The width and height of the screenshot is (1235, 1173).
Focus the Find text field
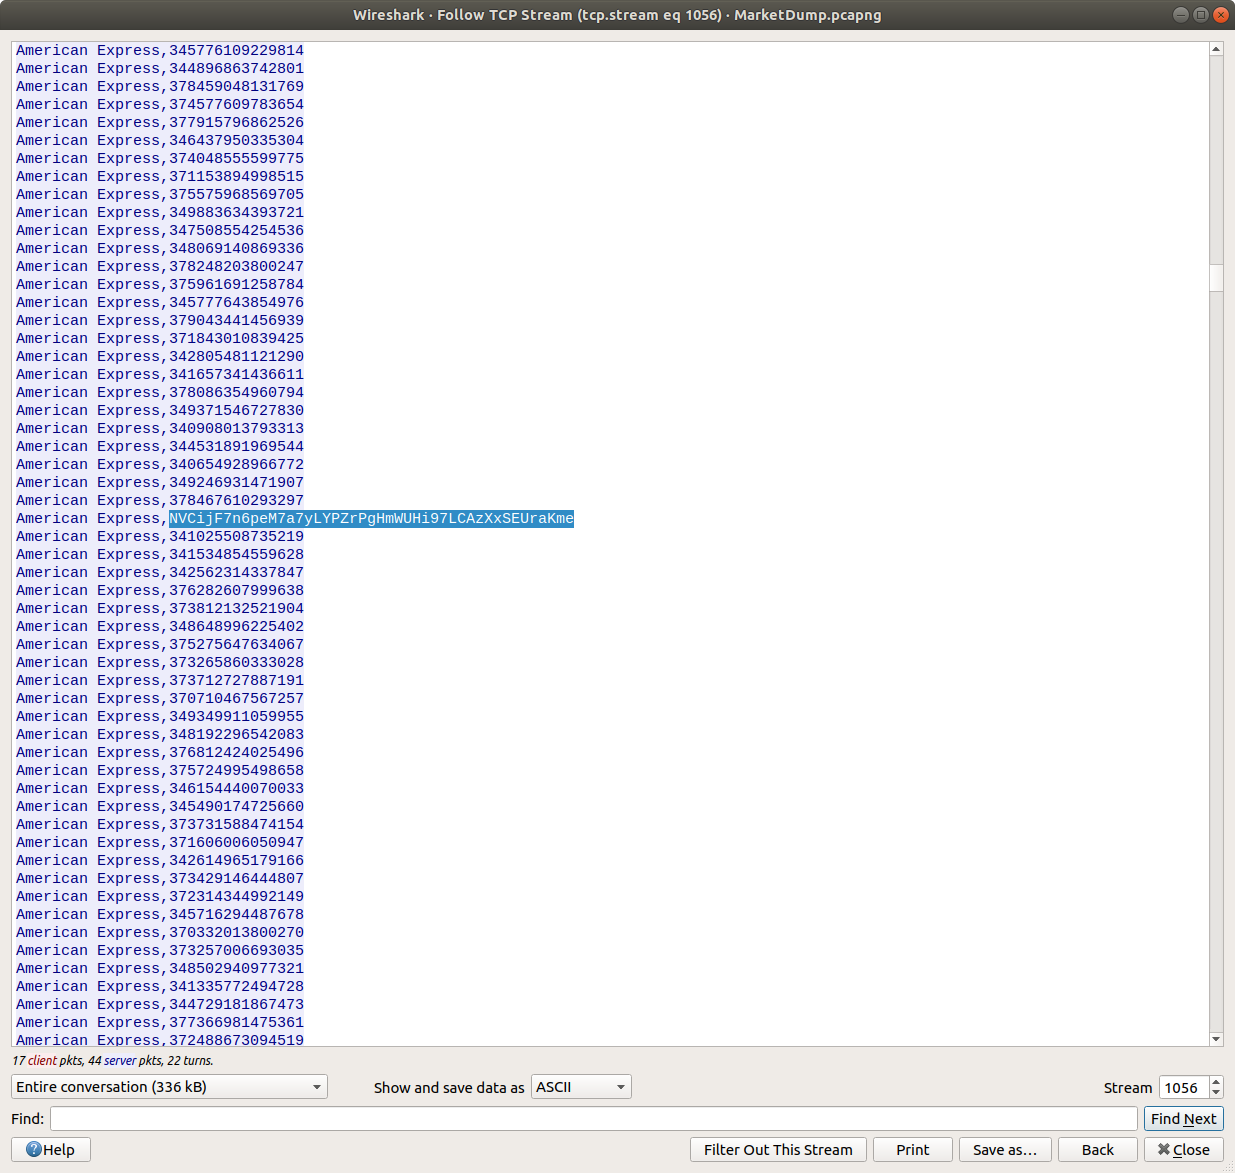click(x=593, y=1119)
